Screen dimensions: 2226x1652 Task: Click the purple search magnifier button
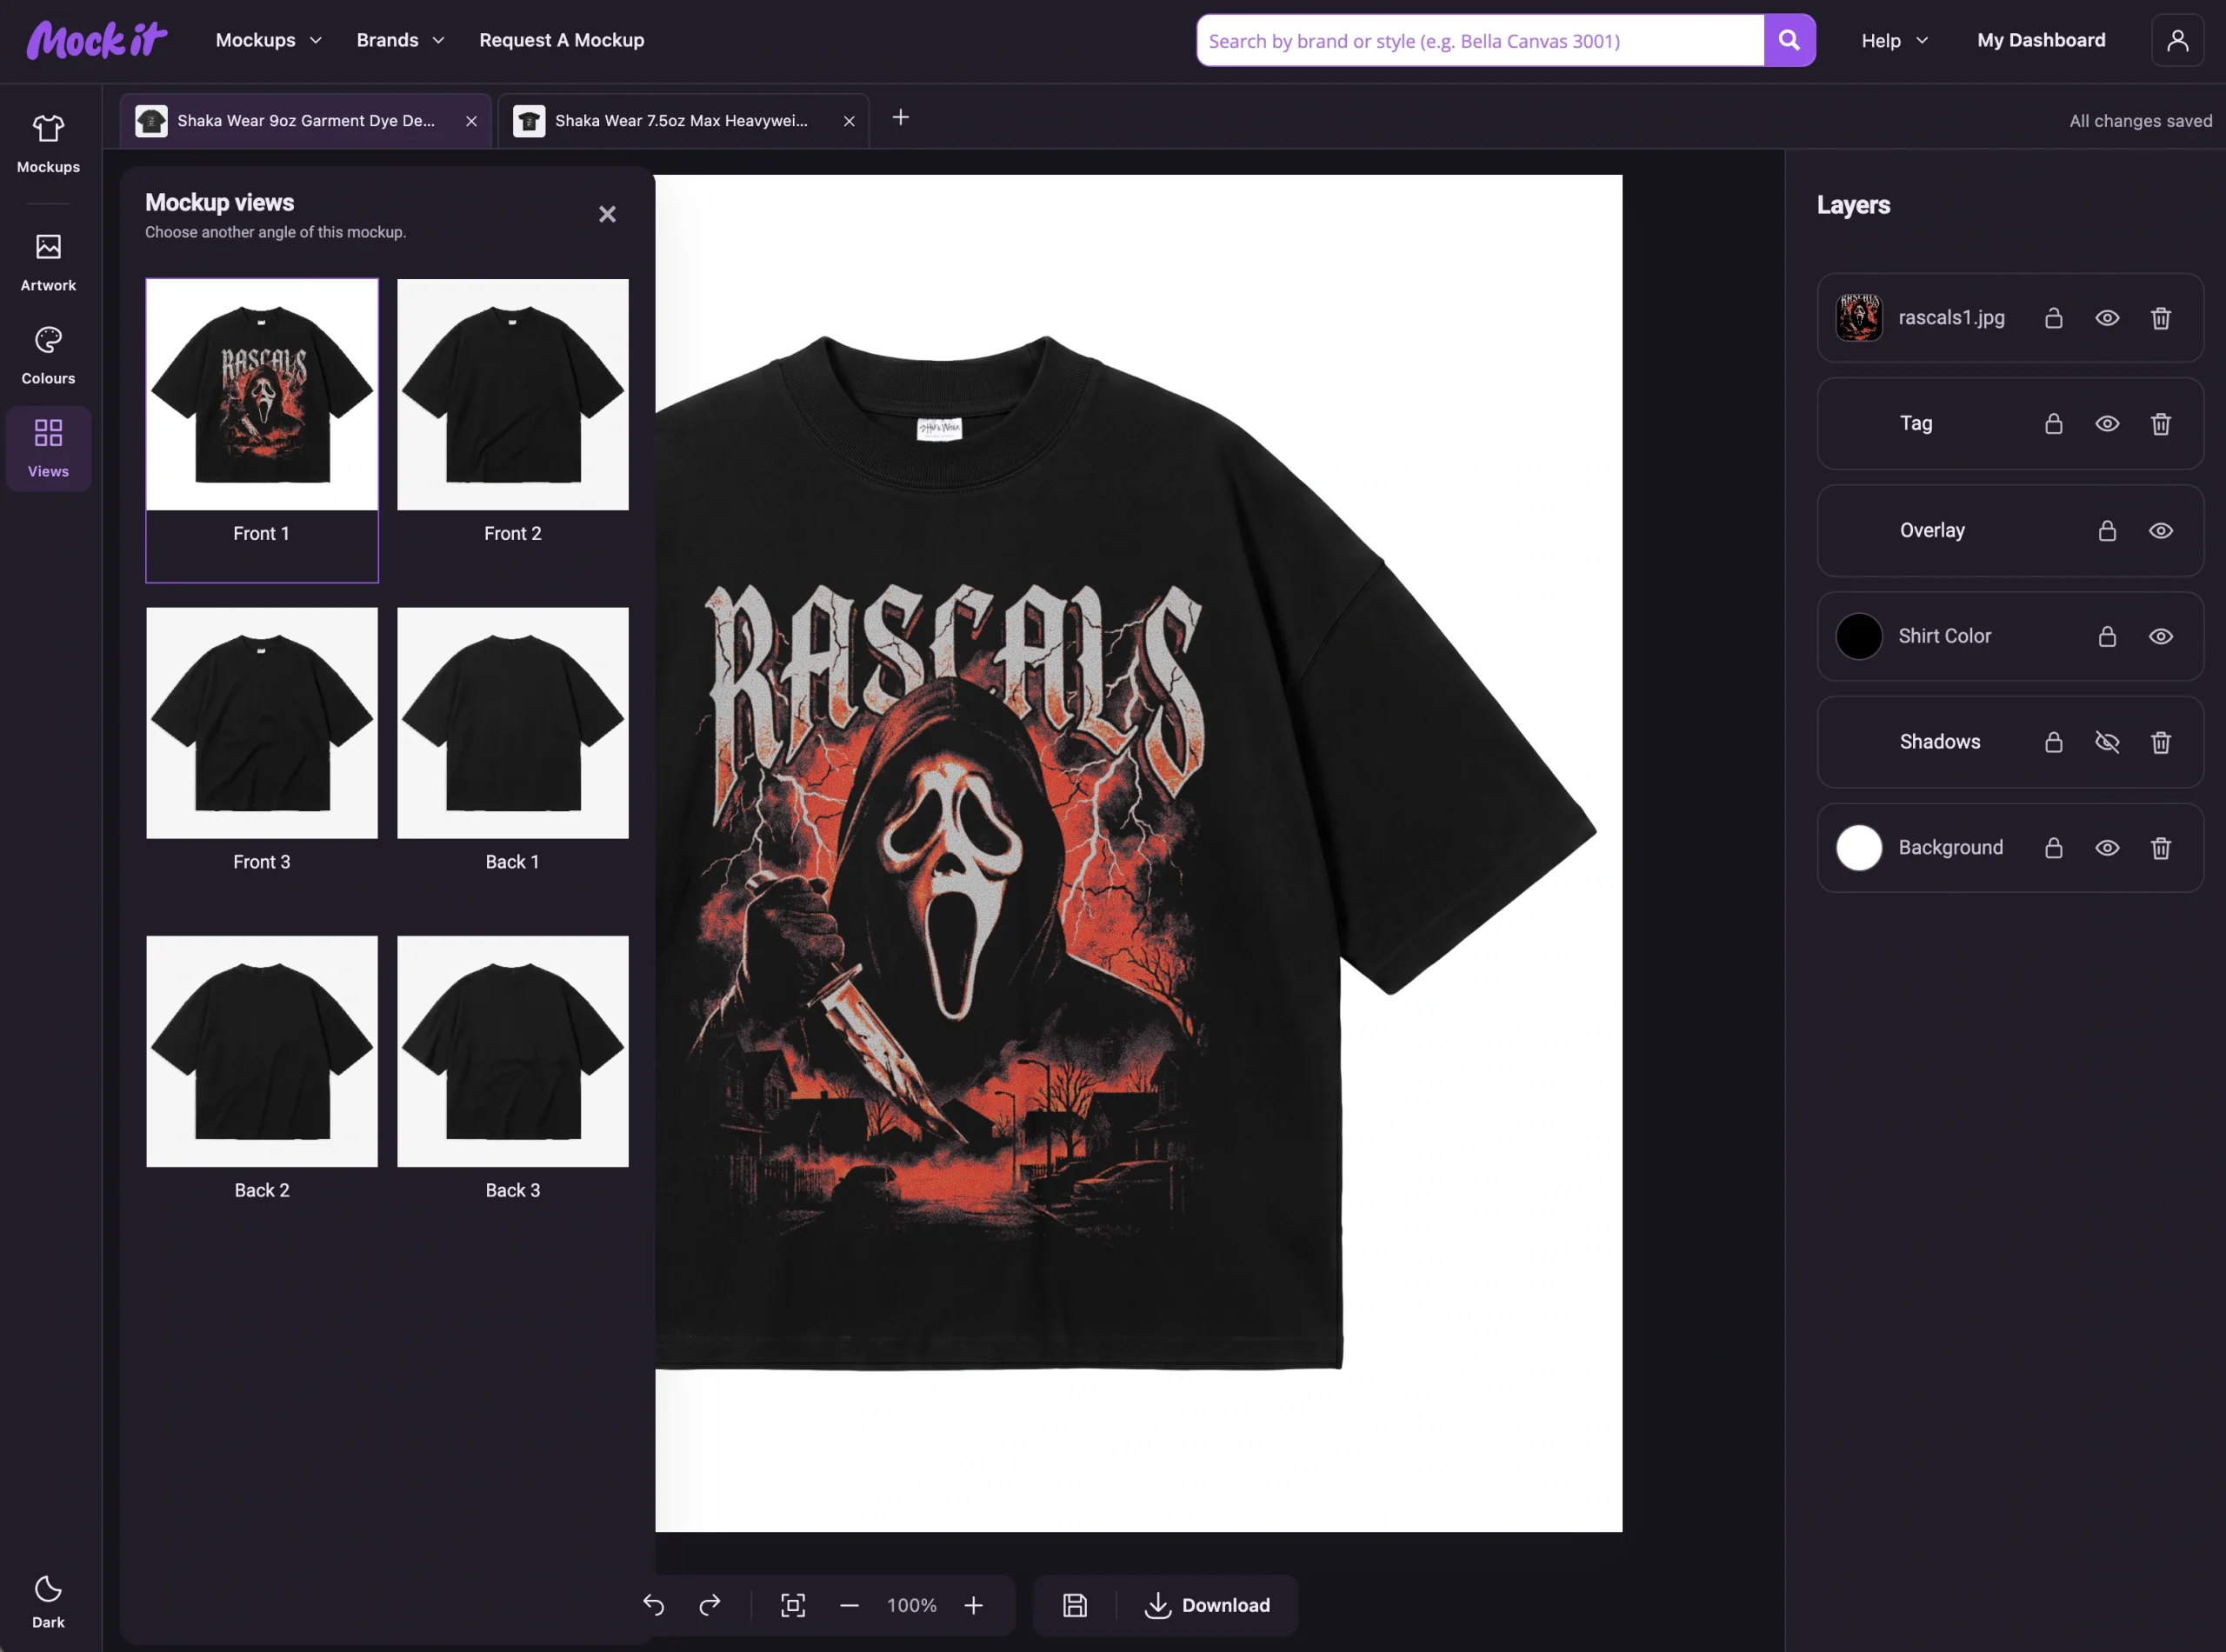tap(1789, 40)
